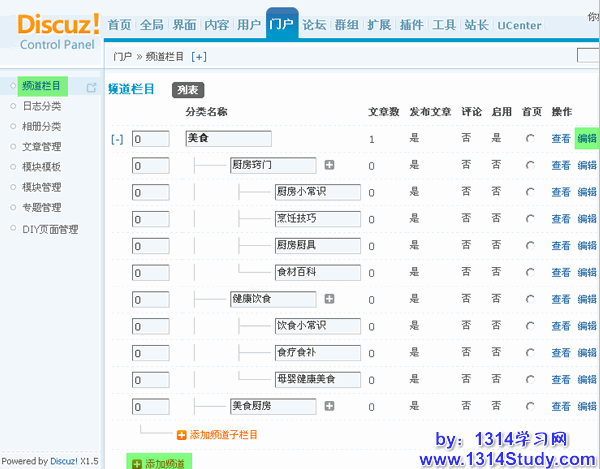Click the plus icon beside 美食厨房

314,406
